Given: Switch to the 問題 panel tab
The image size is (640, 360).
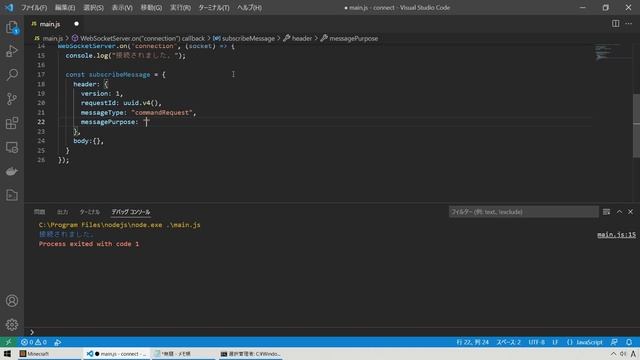Looking at the screenshot, I should [x=40, y=212].
